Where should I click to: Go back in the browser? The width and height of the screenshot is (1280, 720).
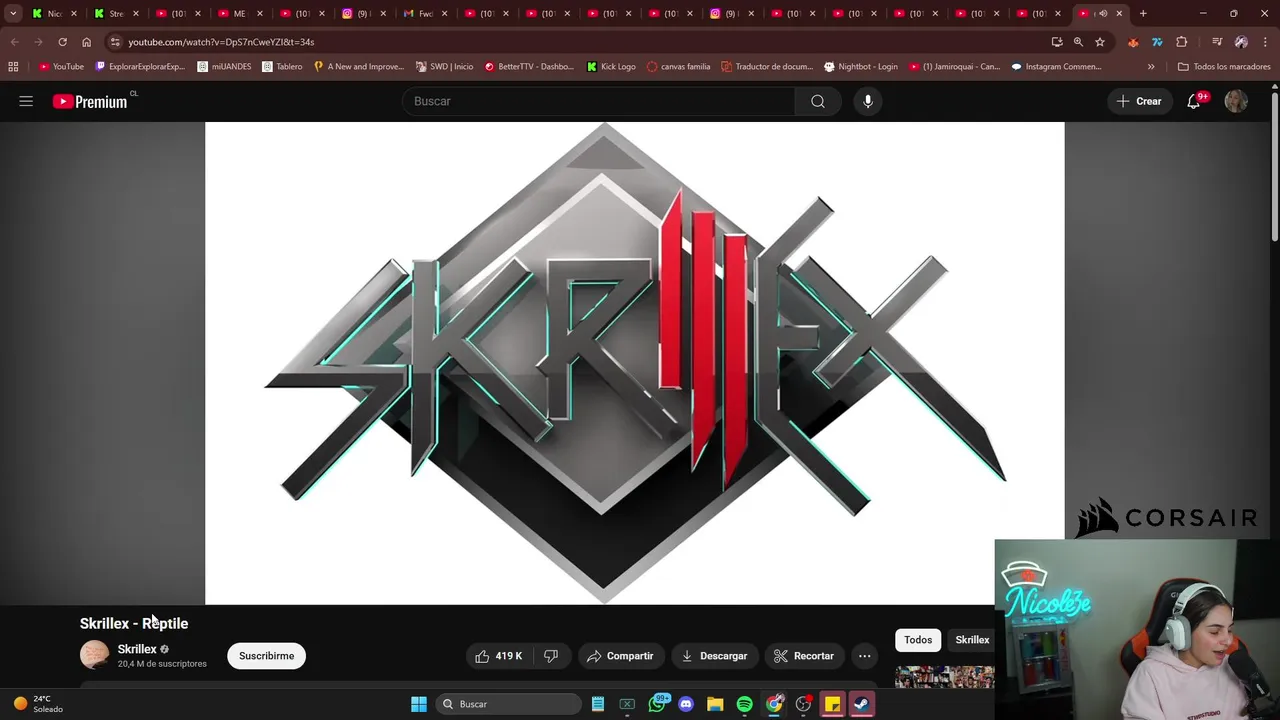click(x=14, y=42)
